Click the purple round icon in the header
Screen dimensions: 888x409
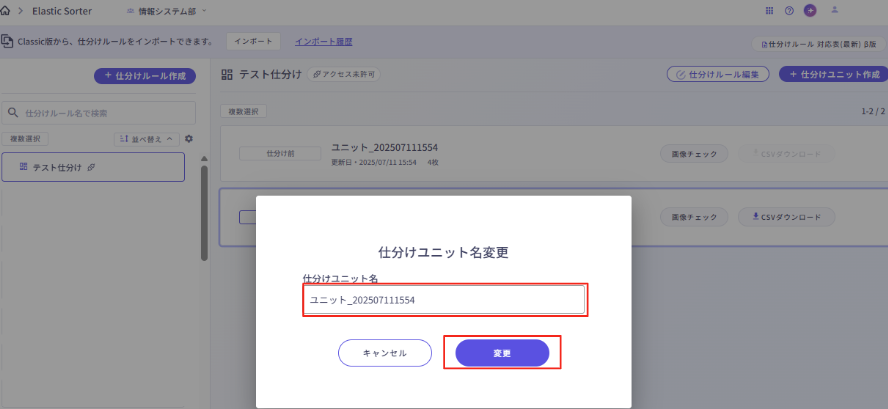810,10
